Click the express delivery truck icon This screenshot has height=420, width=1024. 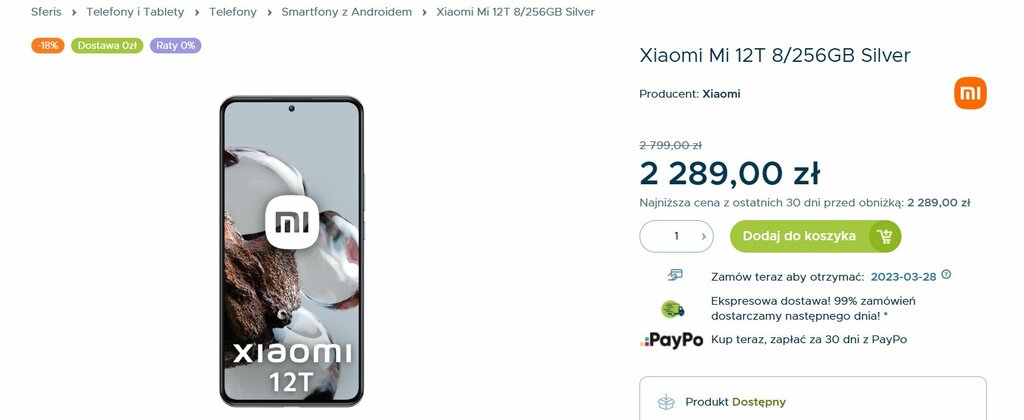(x=673, y=309)
